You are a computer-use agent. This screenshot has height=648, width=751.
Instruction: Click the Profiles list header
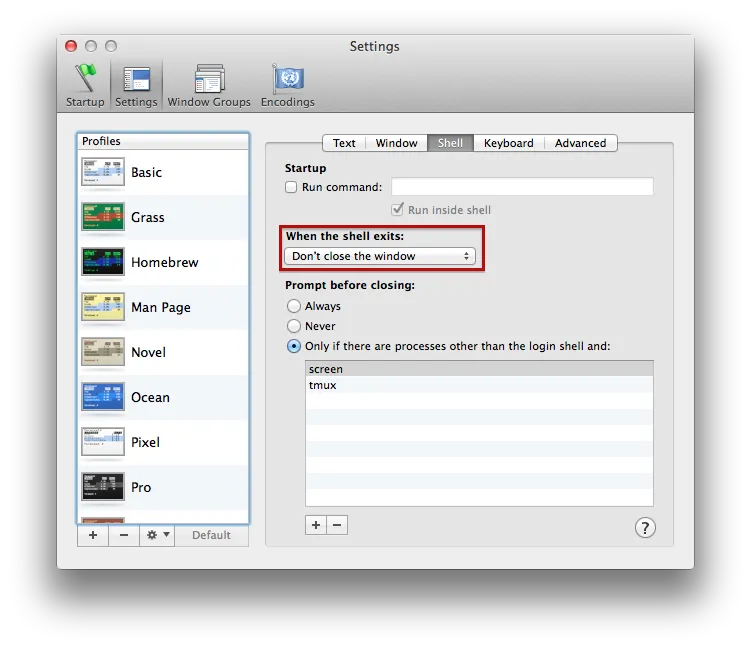point(163,141)
